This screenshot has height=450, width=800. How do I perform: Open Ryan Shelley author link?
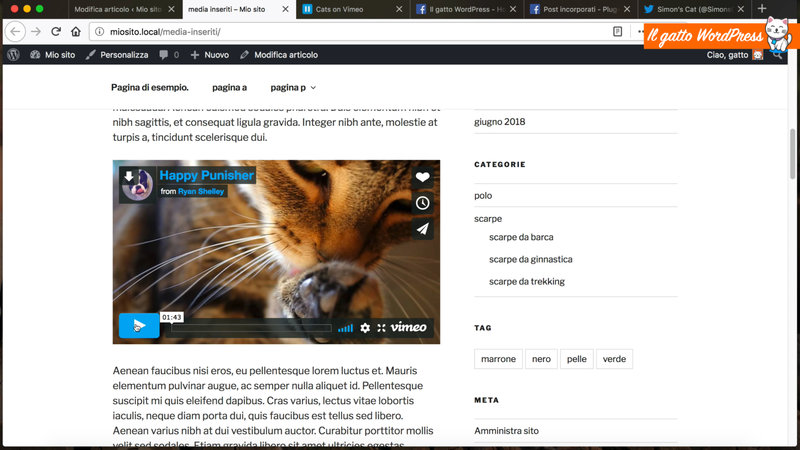201,191
